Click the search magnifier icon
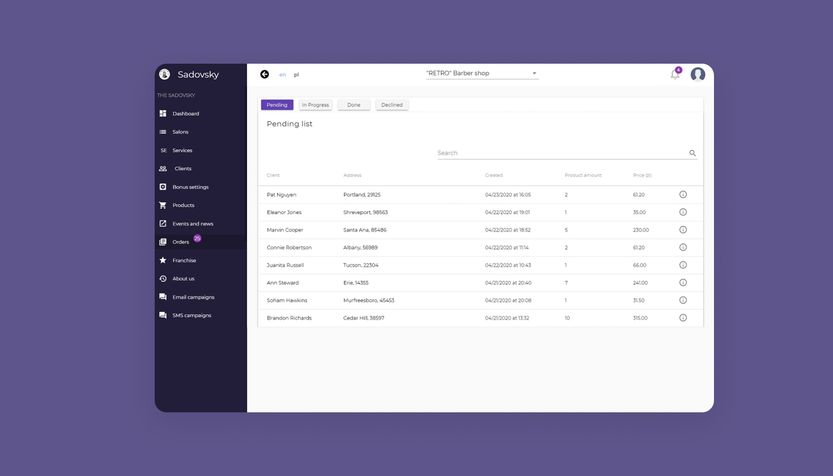This screenshot has height=476, width=833. (692, 153)
